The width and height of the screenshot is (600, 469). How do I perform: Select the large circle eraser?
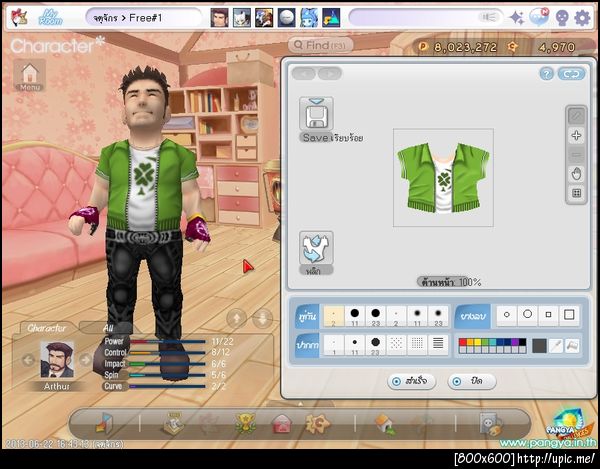(x=528, y=315)
